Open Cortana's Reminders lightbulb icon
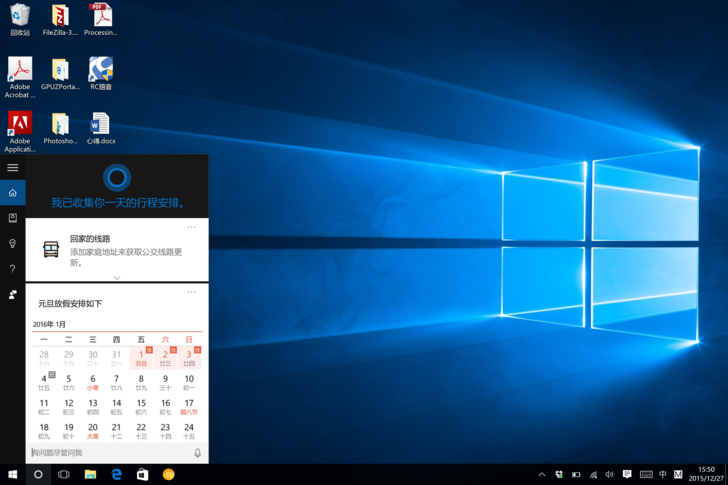This screenshot has height=485, width=728. (13, 244)
